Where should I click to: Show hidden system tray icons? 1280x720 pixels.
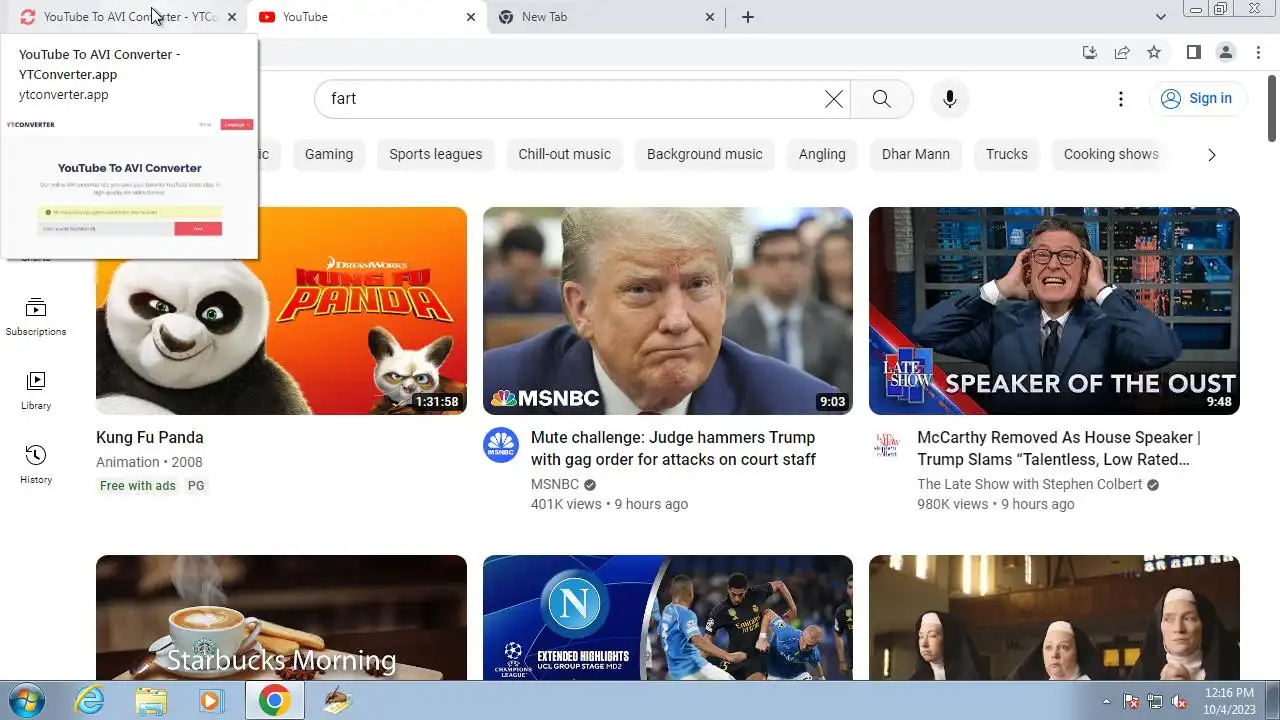[x=1106, y=701]
